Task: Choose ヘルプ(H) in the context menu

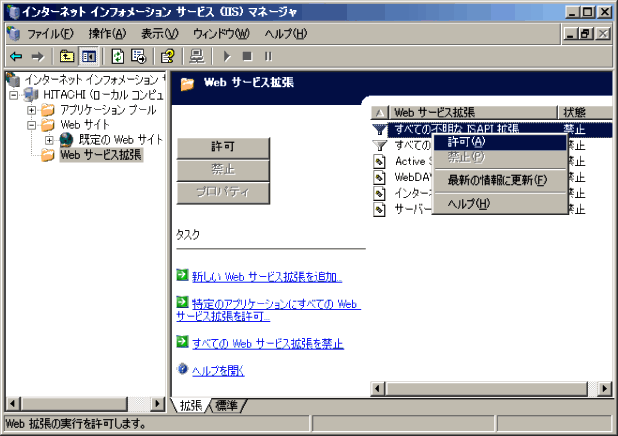Action: [x=500, y=204]
